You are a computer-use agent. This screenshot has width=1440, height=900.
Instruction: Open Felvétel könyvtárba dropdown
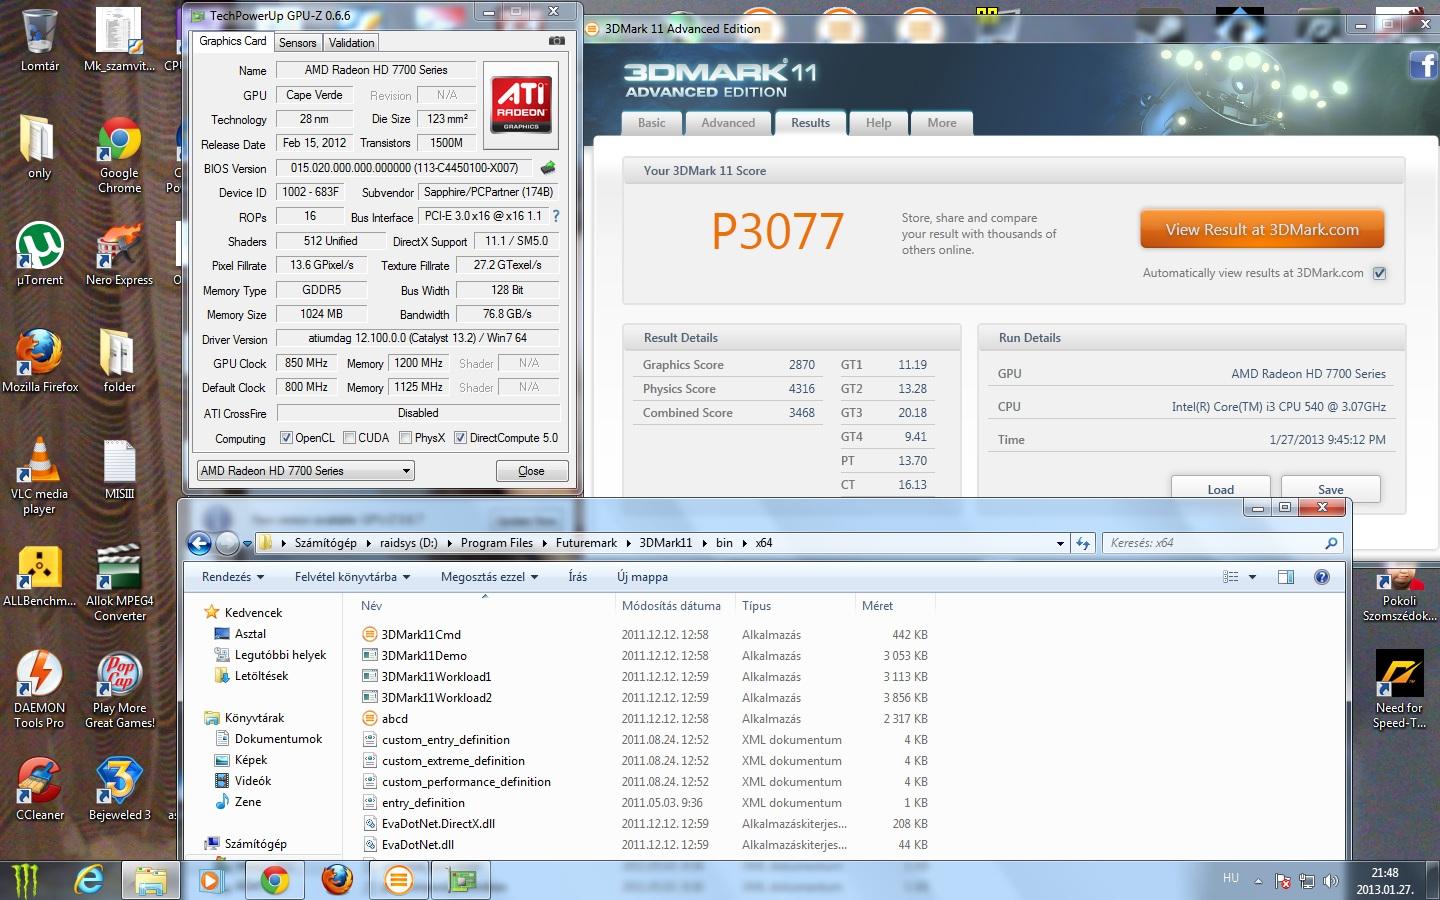click(x=352, y=577)
